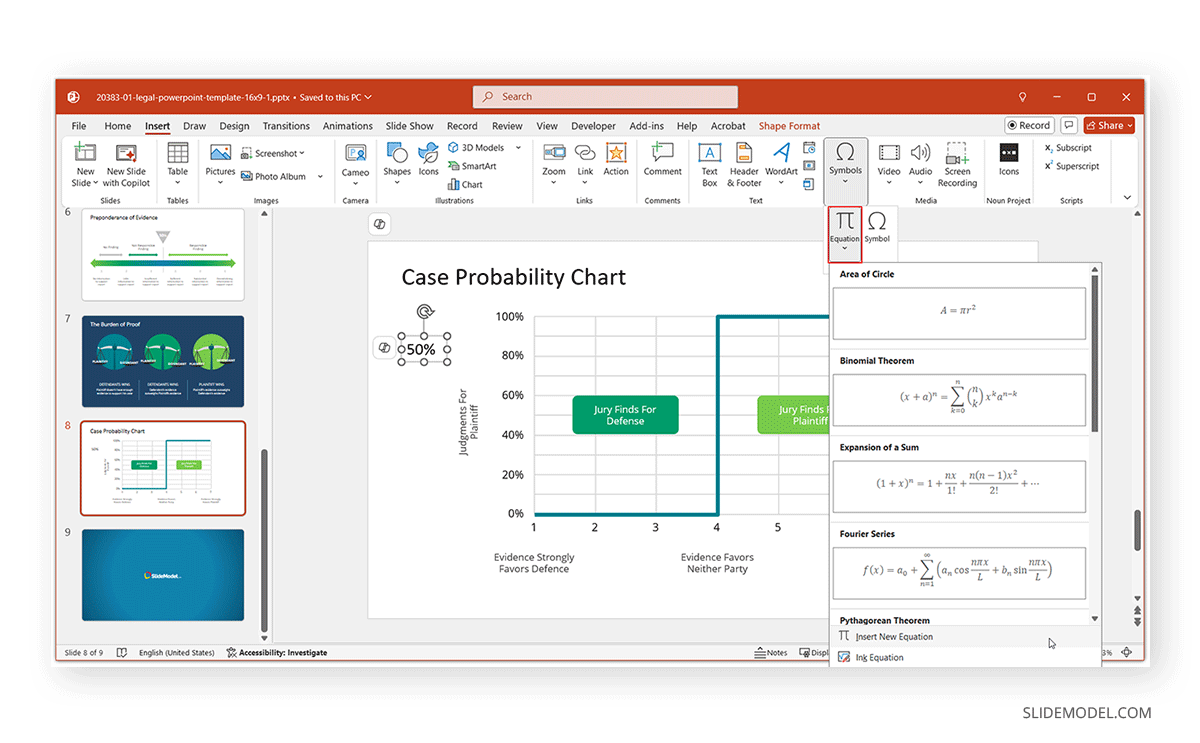The image size is (1200, 743).
Task: Insert a SmartArt graphic
Action: 472,166
